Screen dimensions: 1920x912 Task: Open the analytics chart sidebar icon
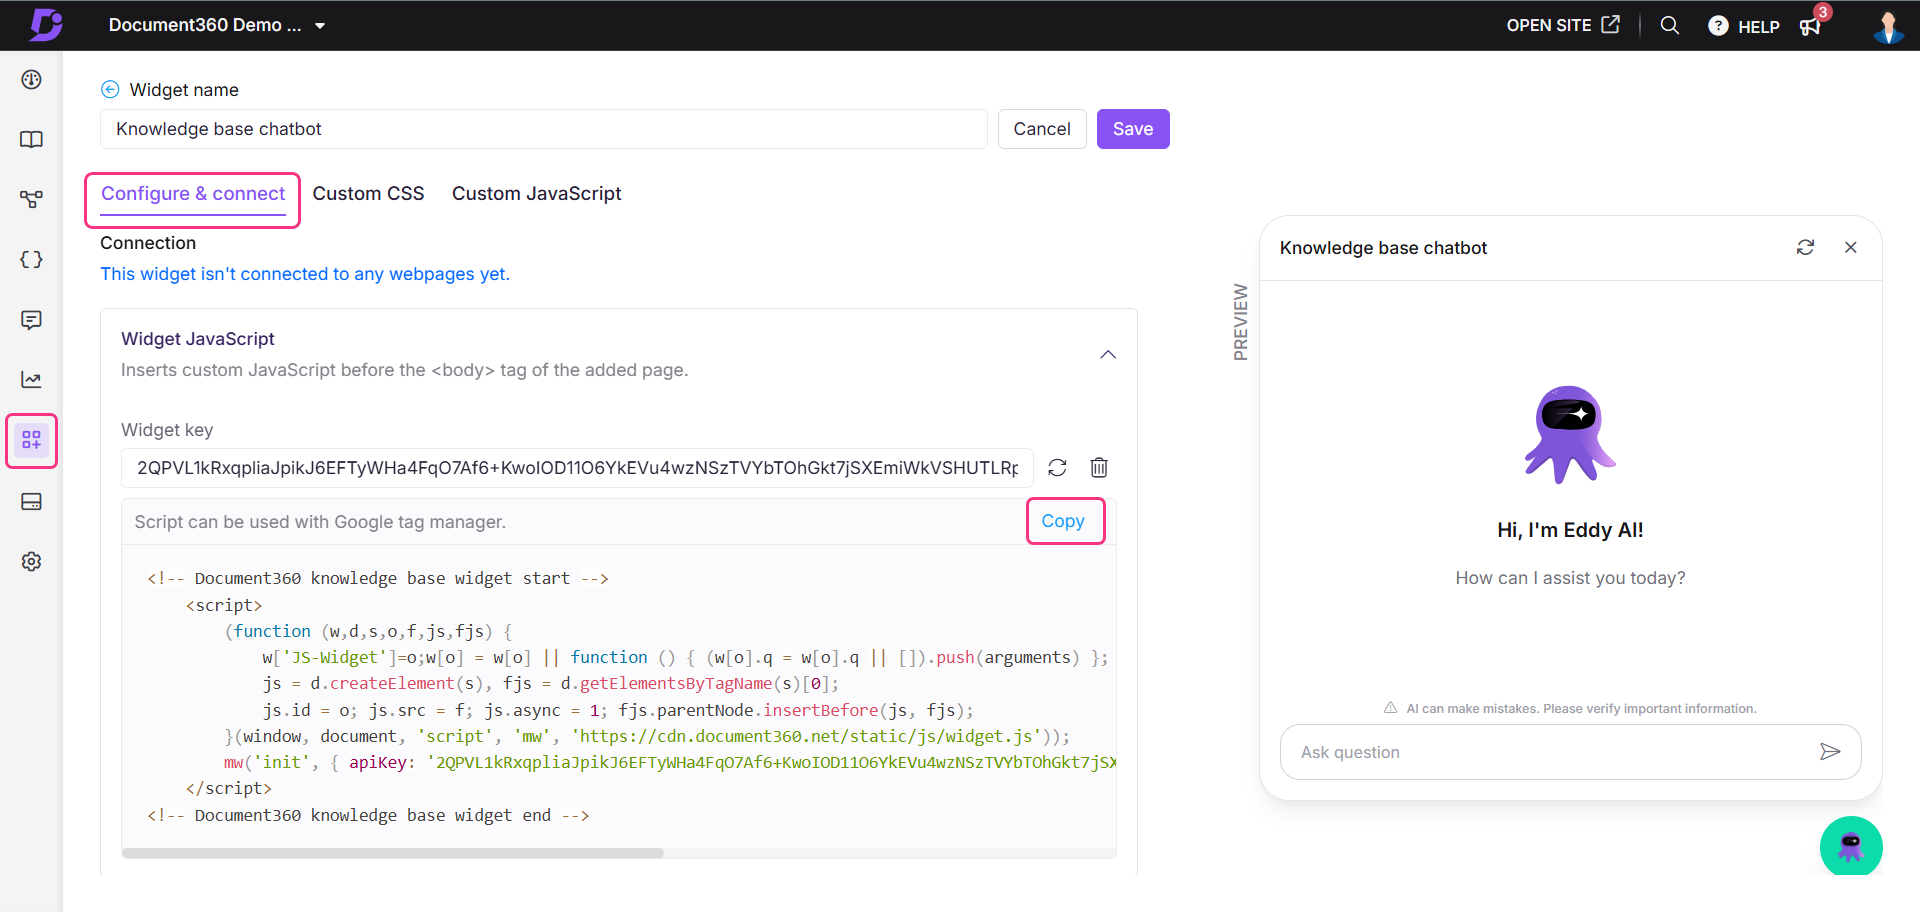[x=32, y=380]
